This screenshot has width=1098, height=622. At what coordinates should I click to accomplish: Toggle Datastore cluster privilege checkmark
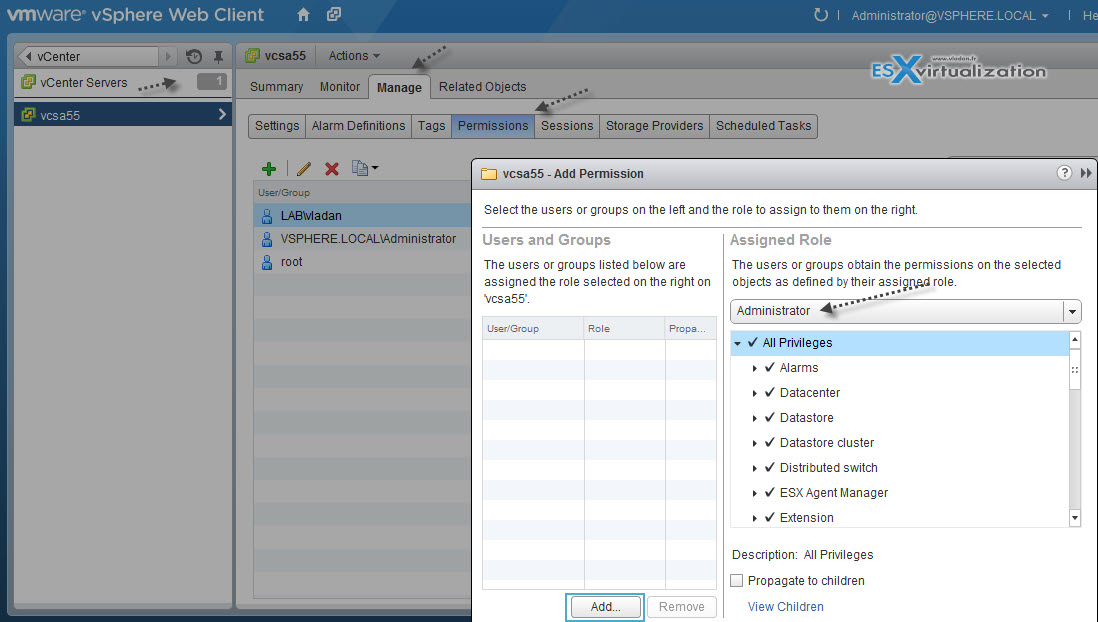point(770,443)
